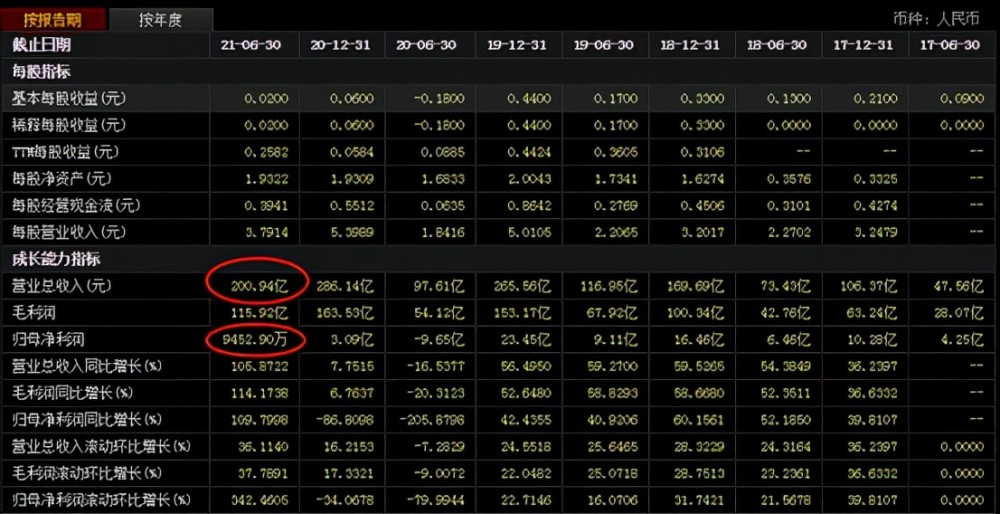The height and width of the screenshot is (514, 1000).
Task: Switch to the 按年度 tab
Action: 161,19
